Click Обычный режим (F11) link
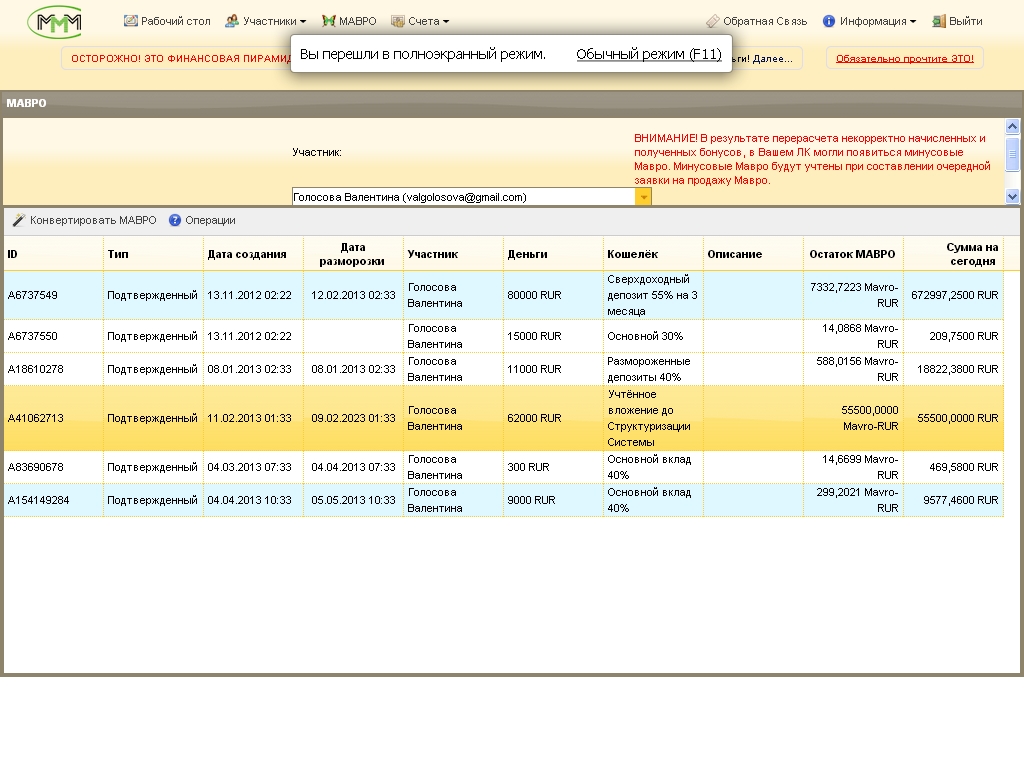The height and width of the screenshot is (768, 1024). point(648,54)
